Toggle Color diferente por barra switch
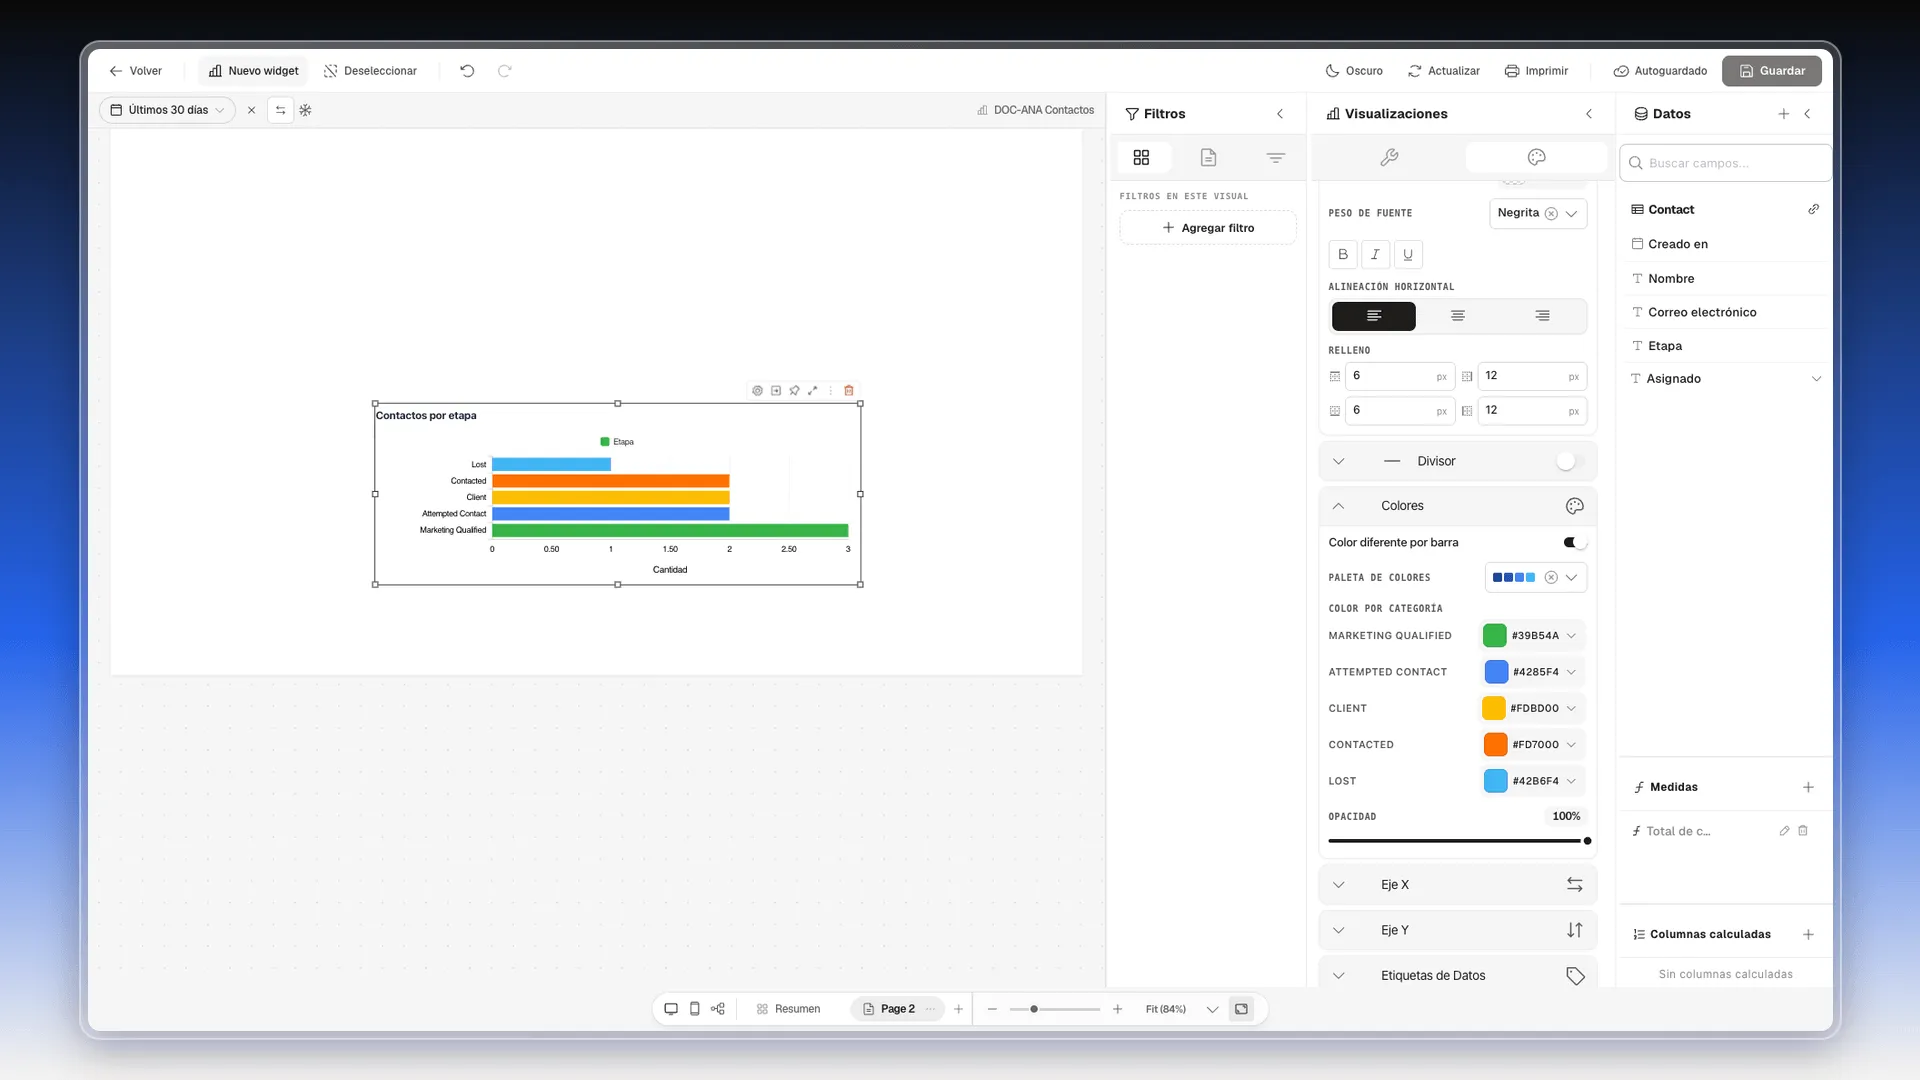The image size is (1920, 1080). coord(1575,543)
